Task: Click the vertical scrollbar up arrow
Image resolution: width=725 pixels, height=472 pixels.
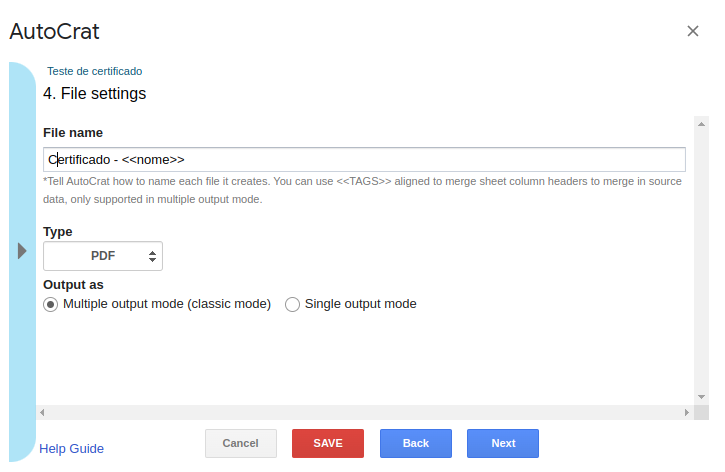Action: 701,122
